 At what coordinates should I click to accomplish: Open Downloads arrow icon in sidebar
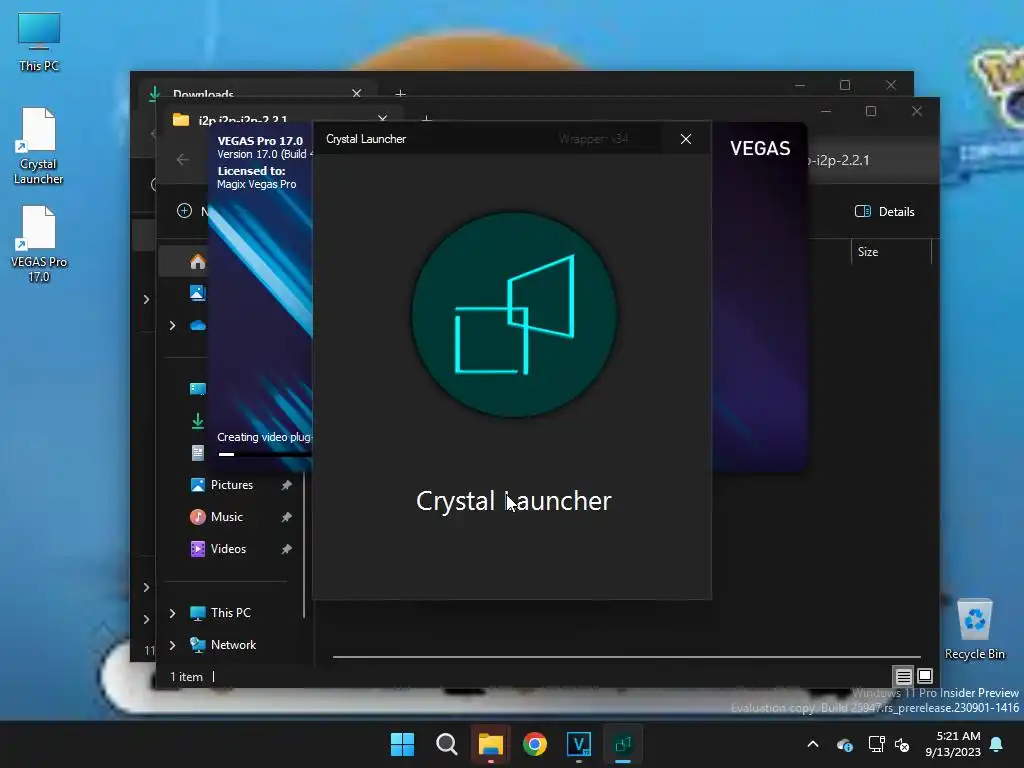pos(197,421)
